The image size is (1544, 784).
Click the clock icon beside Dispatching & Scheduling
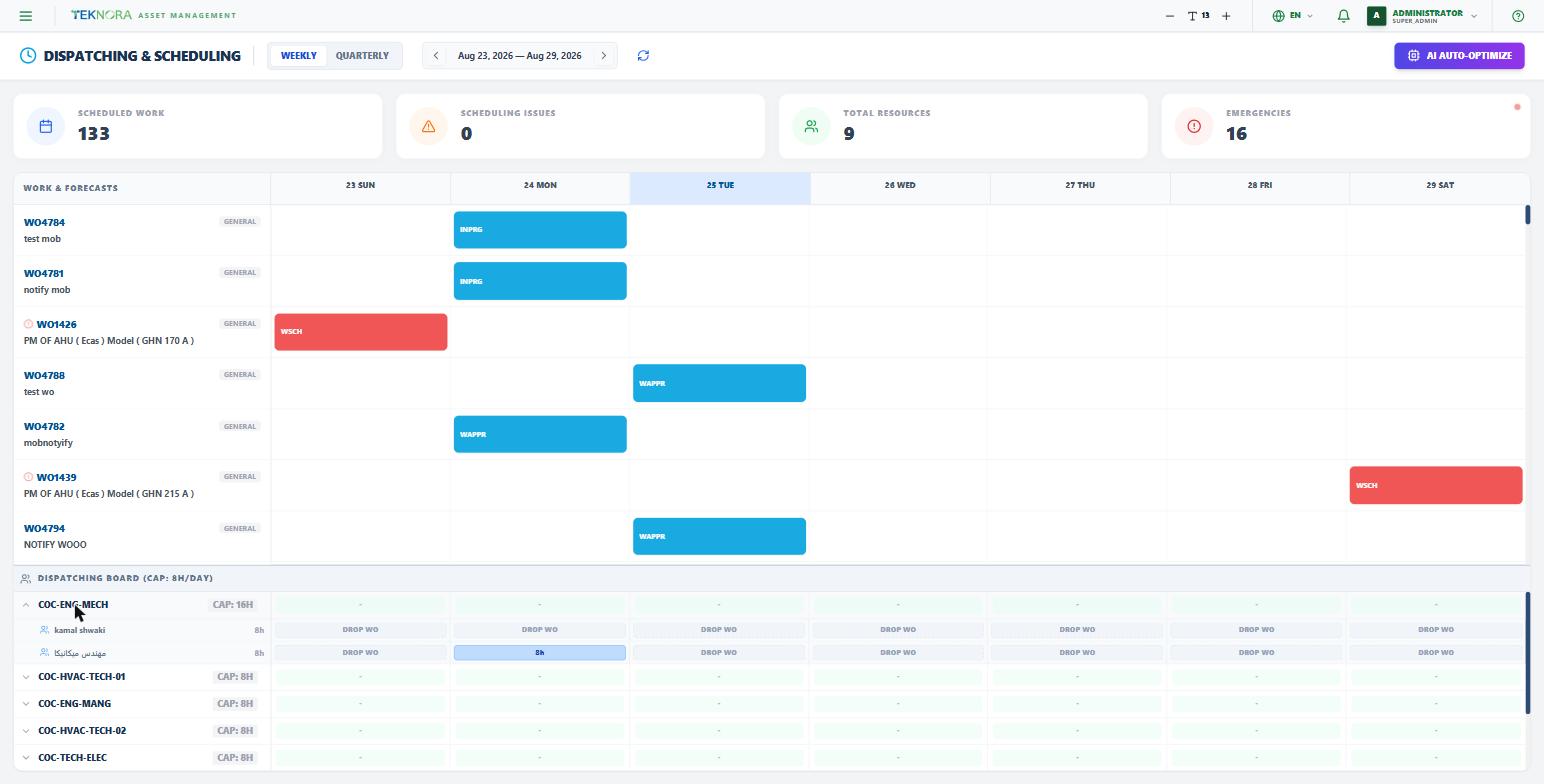point(28,56)
